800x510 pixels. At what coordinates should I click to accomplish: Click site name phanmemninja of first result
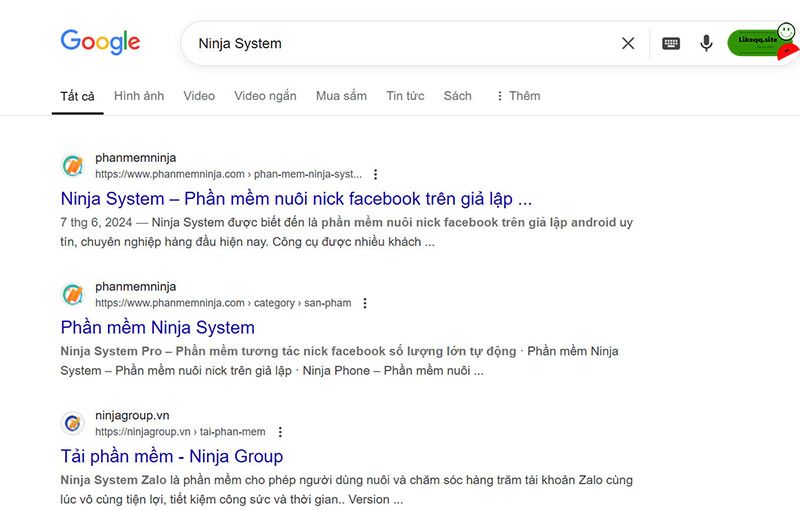tap(136, 158)
